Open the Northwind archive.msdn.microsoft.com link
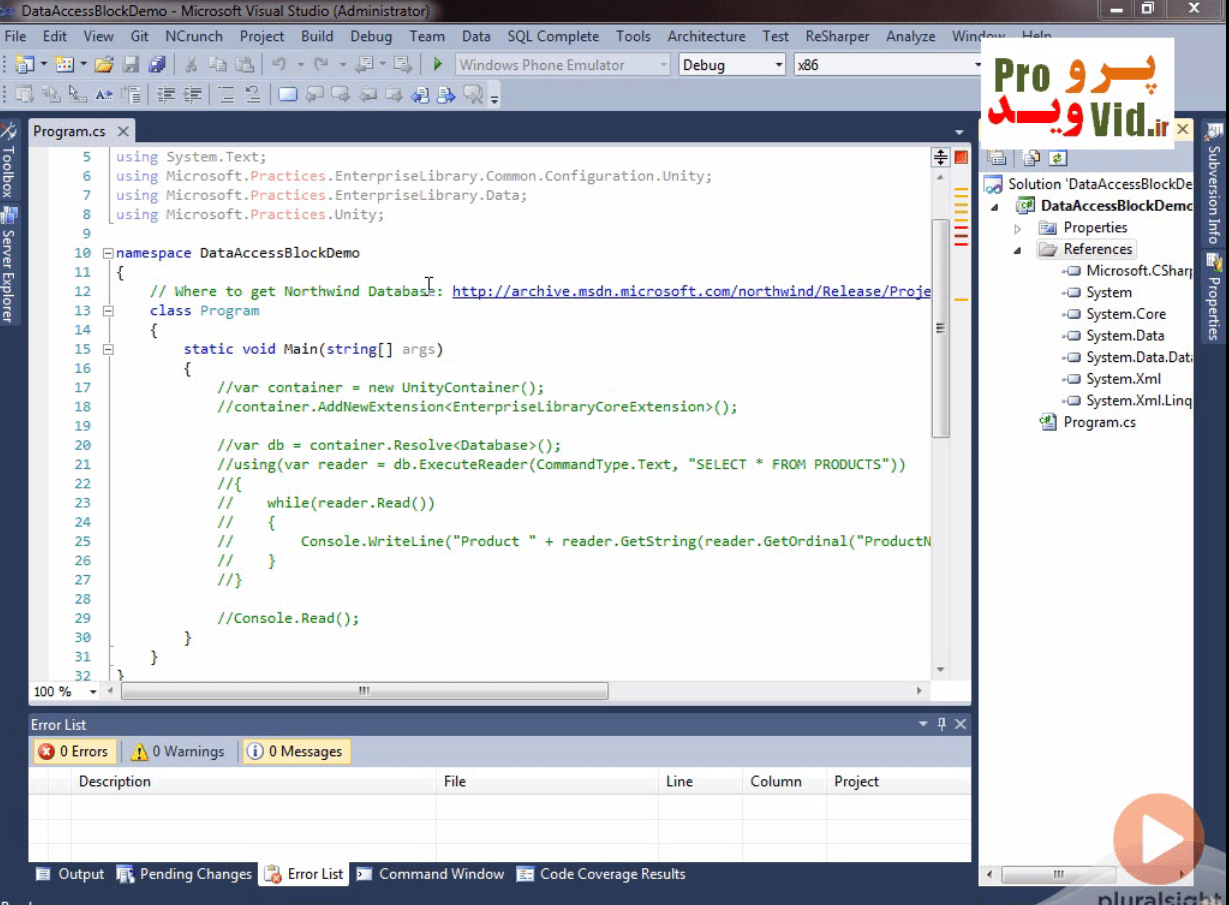1229x905 pixels. click(691, 291)
